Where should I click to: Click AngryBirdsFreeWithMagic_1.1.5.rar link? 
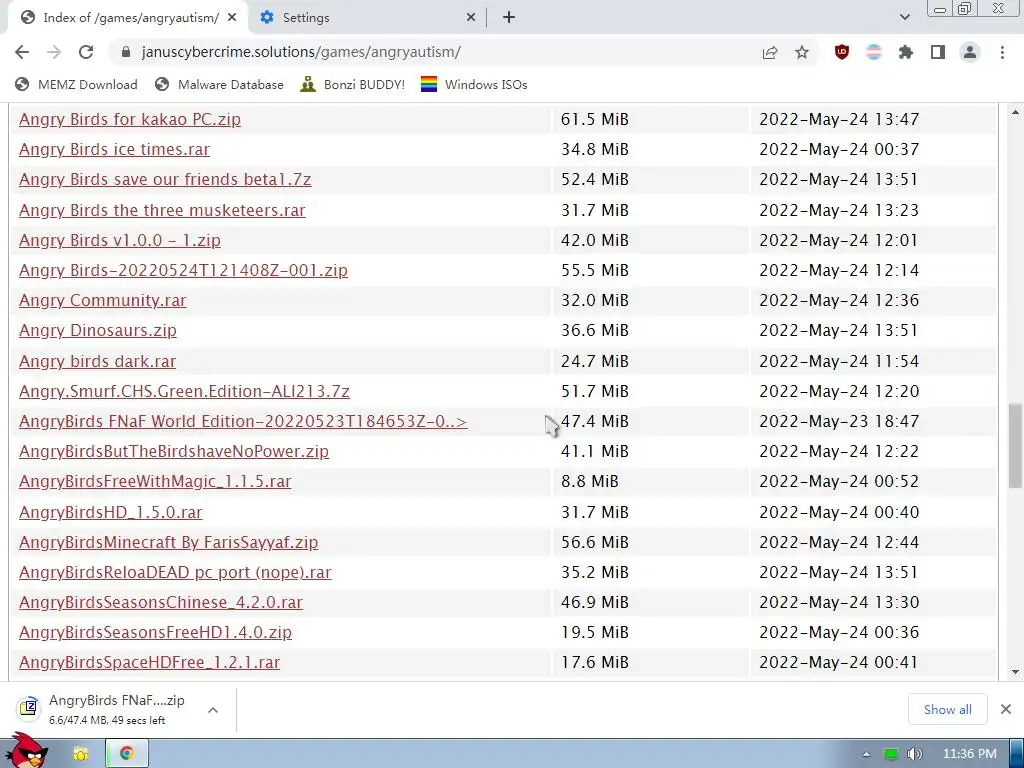tap(155, 481)
